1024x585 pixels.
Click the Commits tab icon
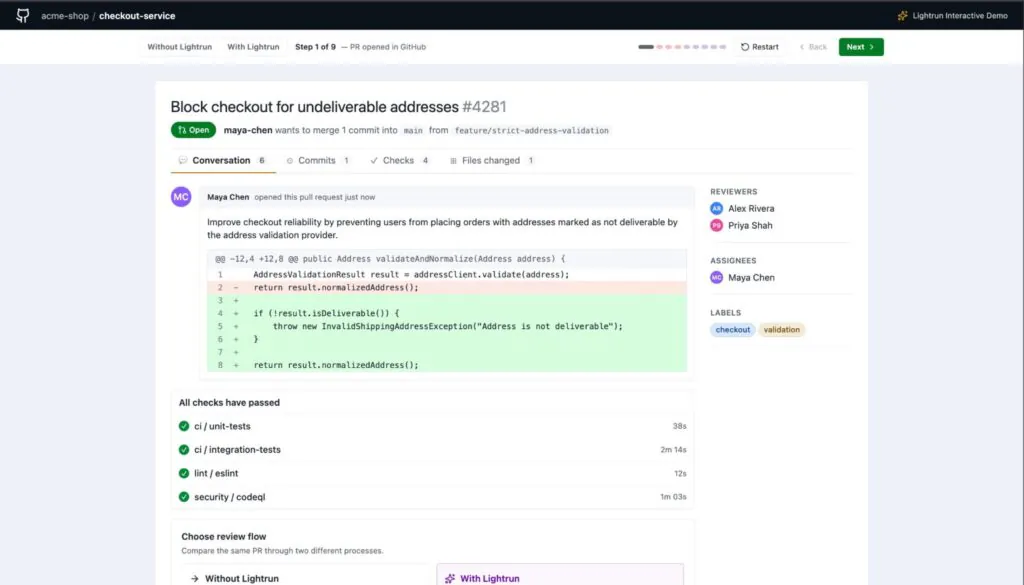[290, 161]
